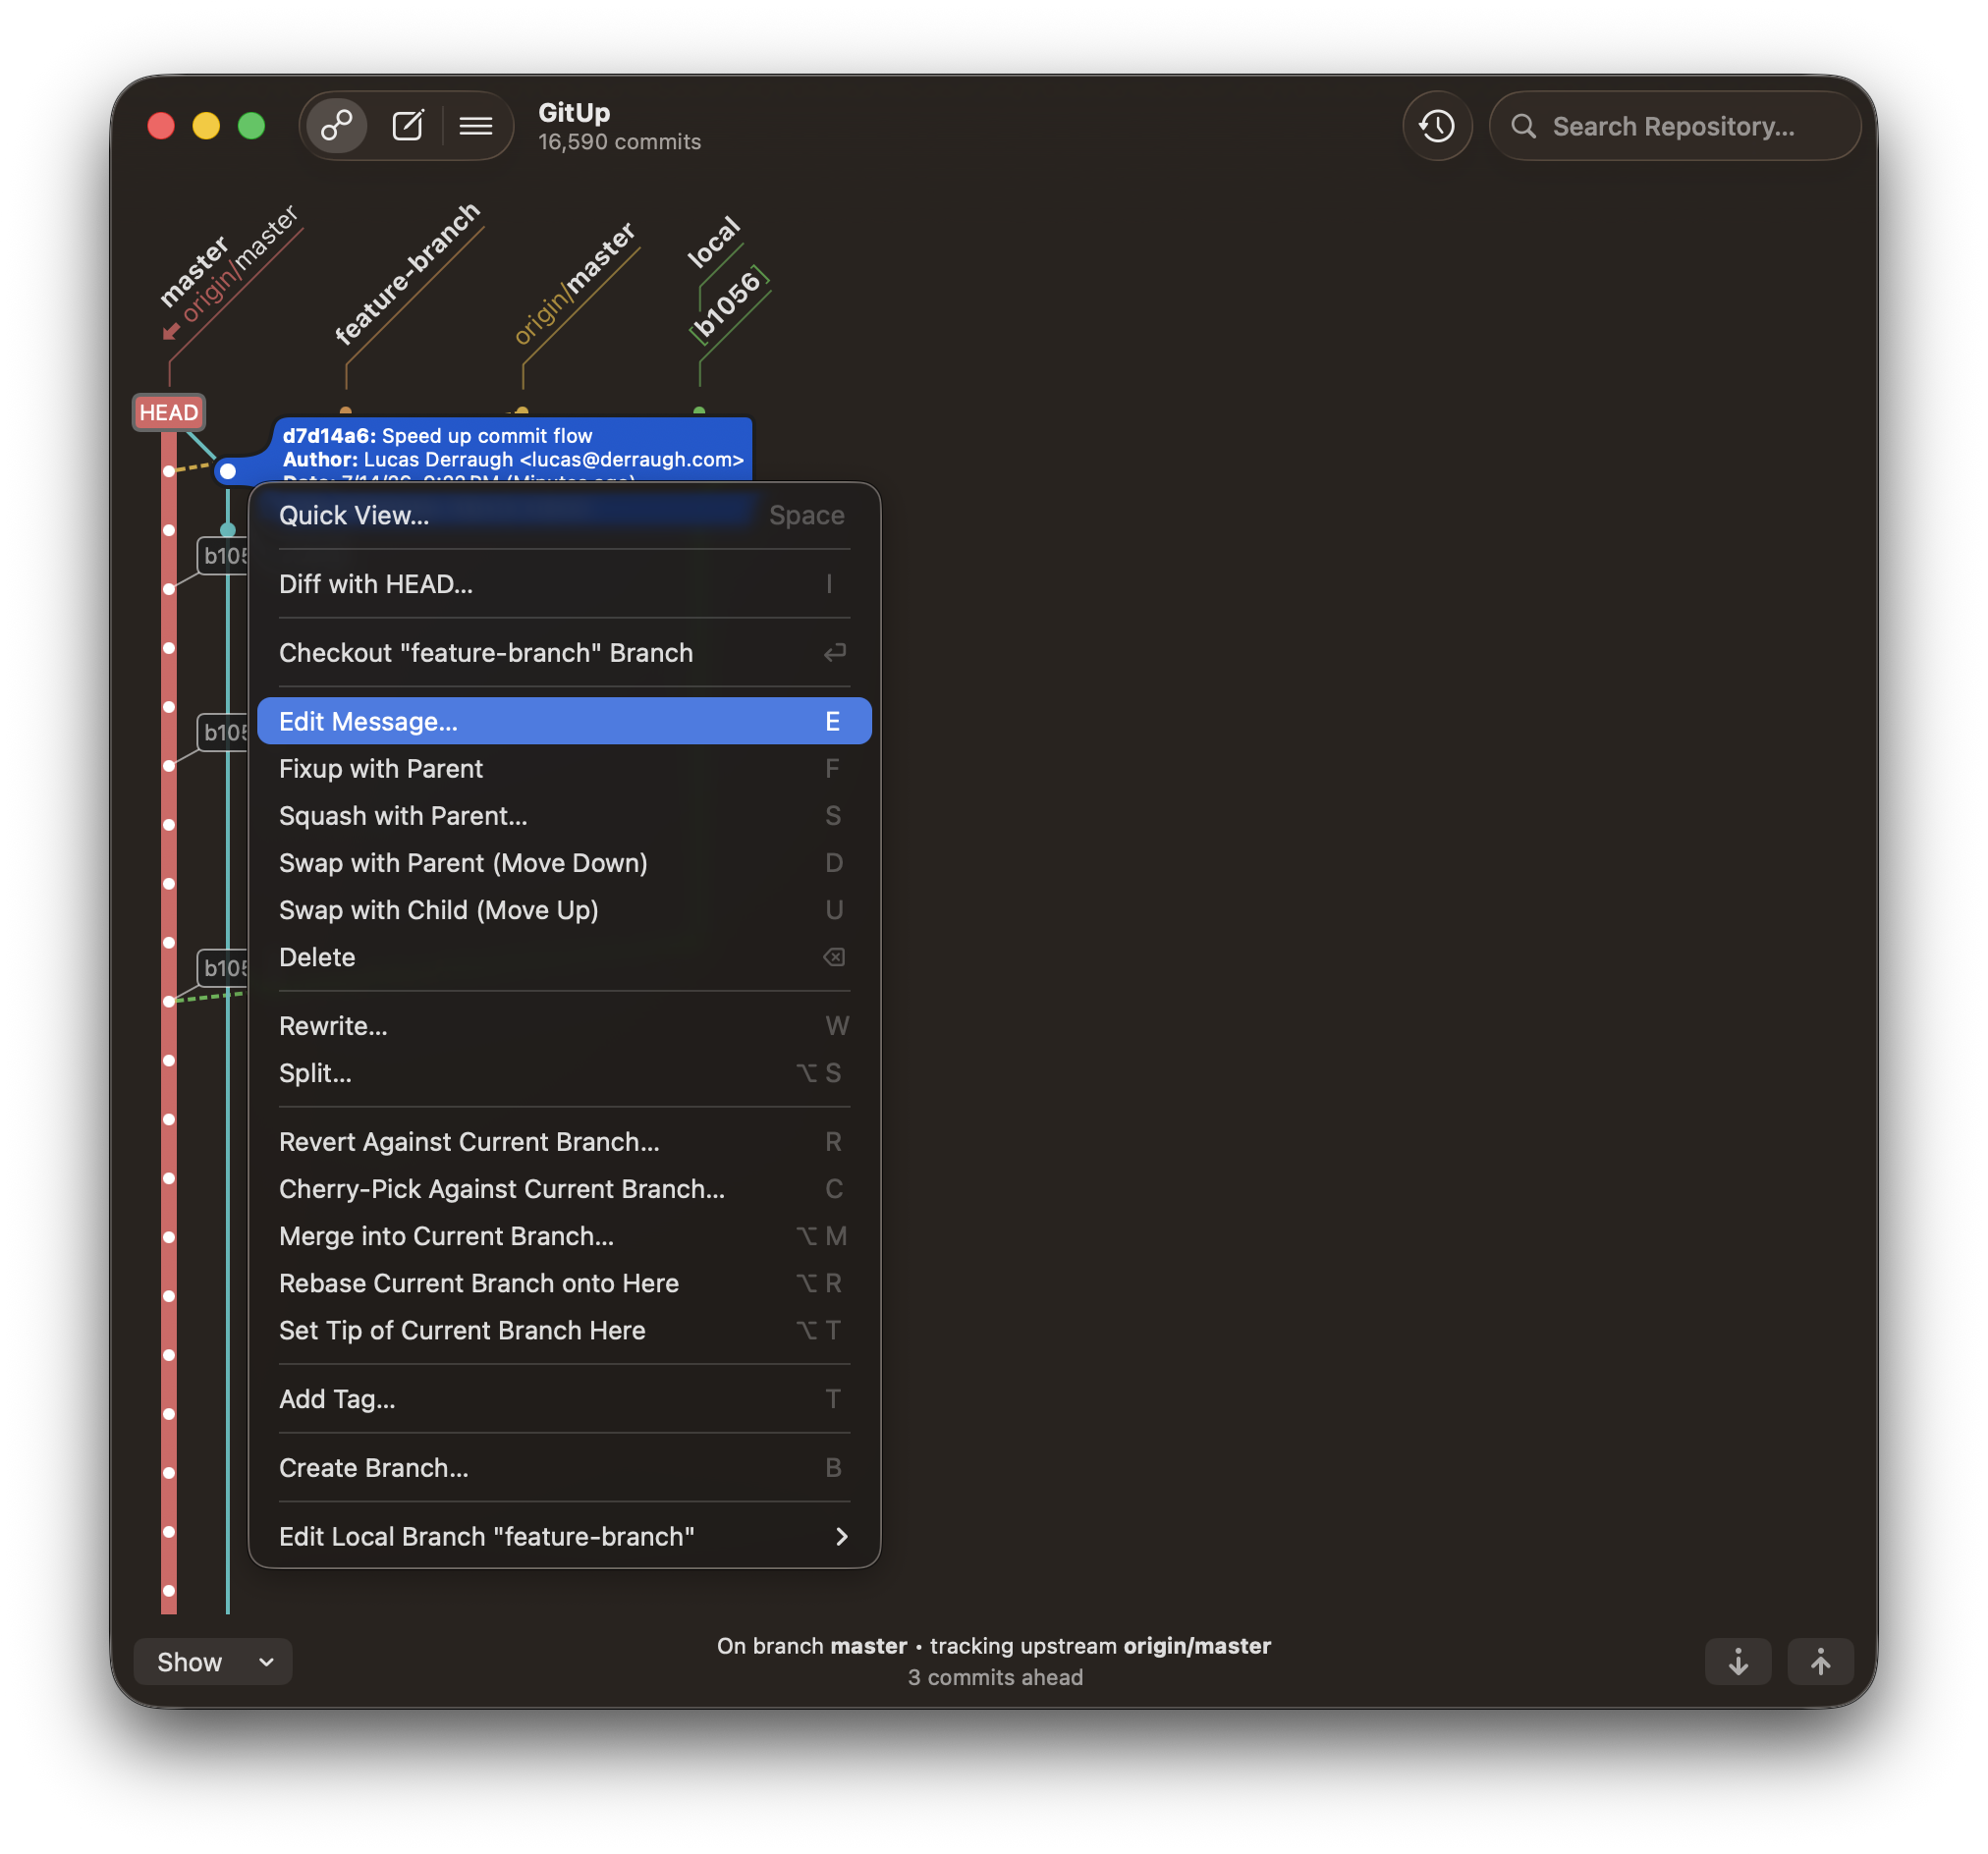This screenshot has height=1854, width=1988.
Task: Choose Quick View… from context menu
Action: 564,515
